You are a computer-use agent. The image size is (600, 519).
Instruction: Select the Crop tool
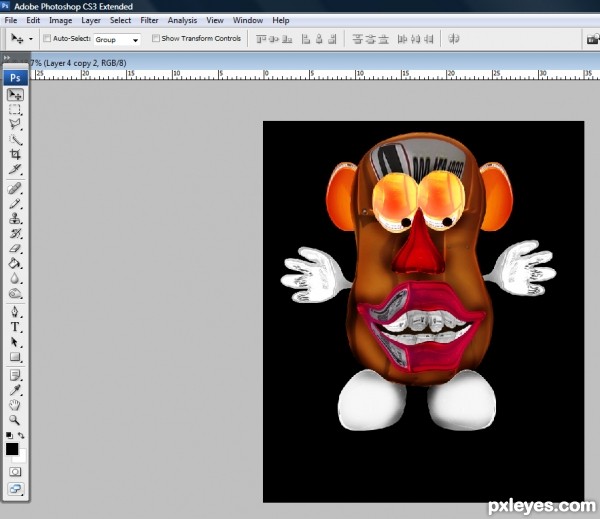click(15, 154)
